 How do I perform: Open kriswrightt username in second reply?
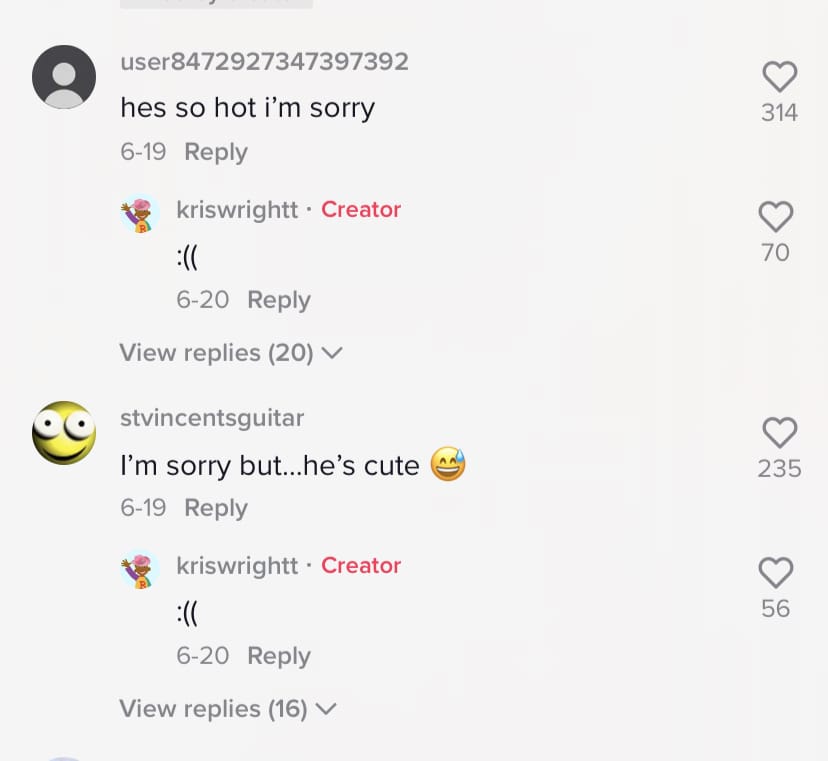click(x=237, y=566)
